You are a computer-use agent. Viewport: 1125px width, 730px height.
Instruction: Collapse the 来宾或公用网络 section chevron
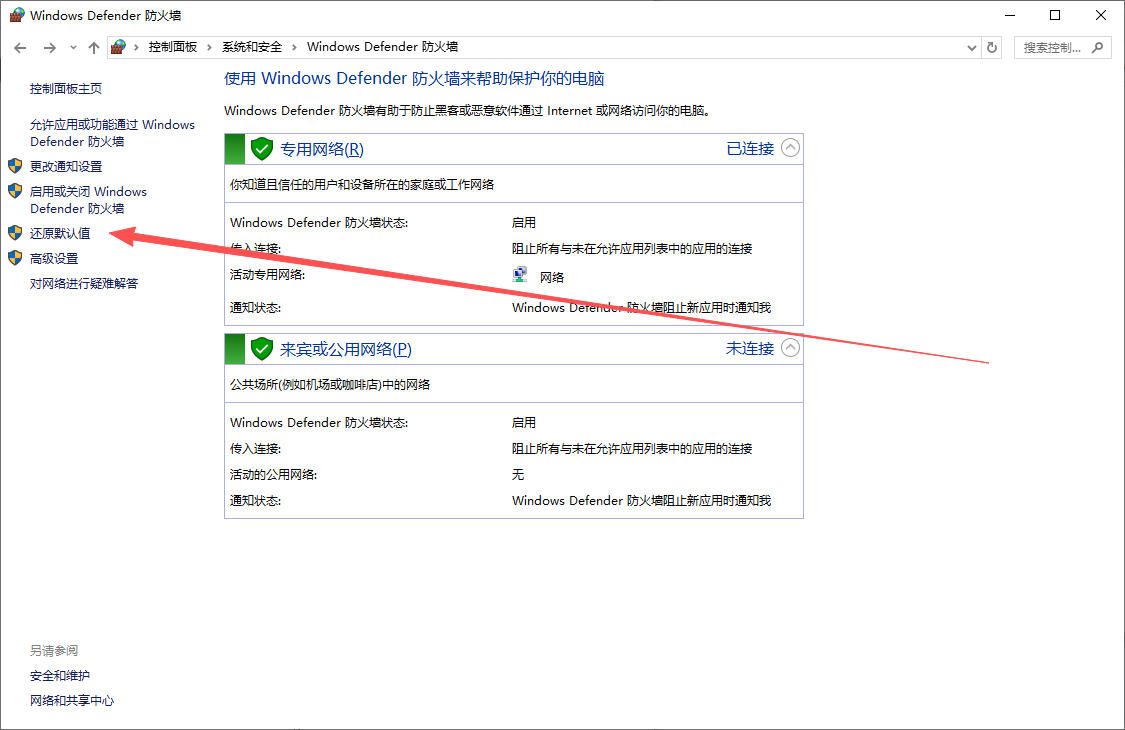pyautogui.click(x=790, y=349)
